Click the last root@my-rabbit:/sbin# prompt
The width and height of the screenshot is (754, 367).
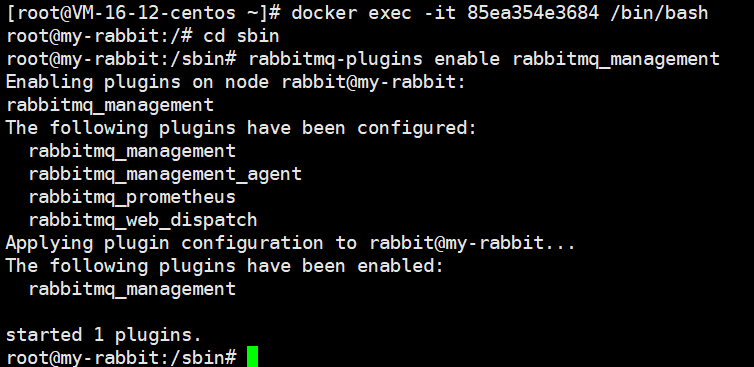(x=122, y=357)
